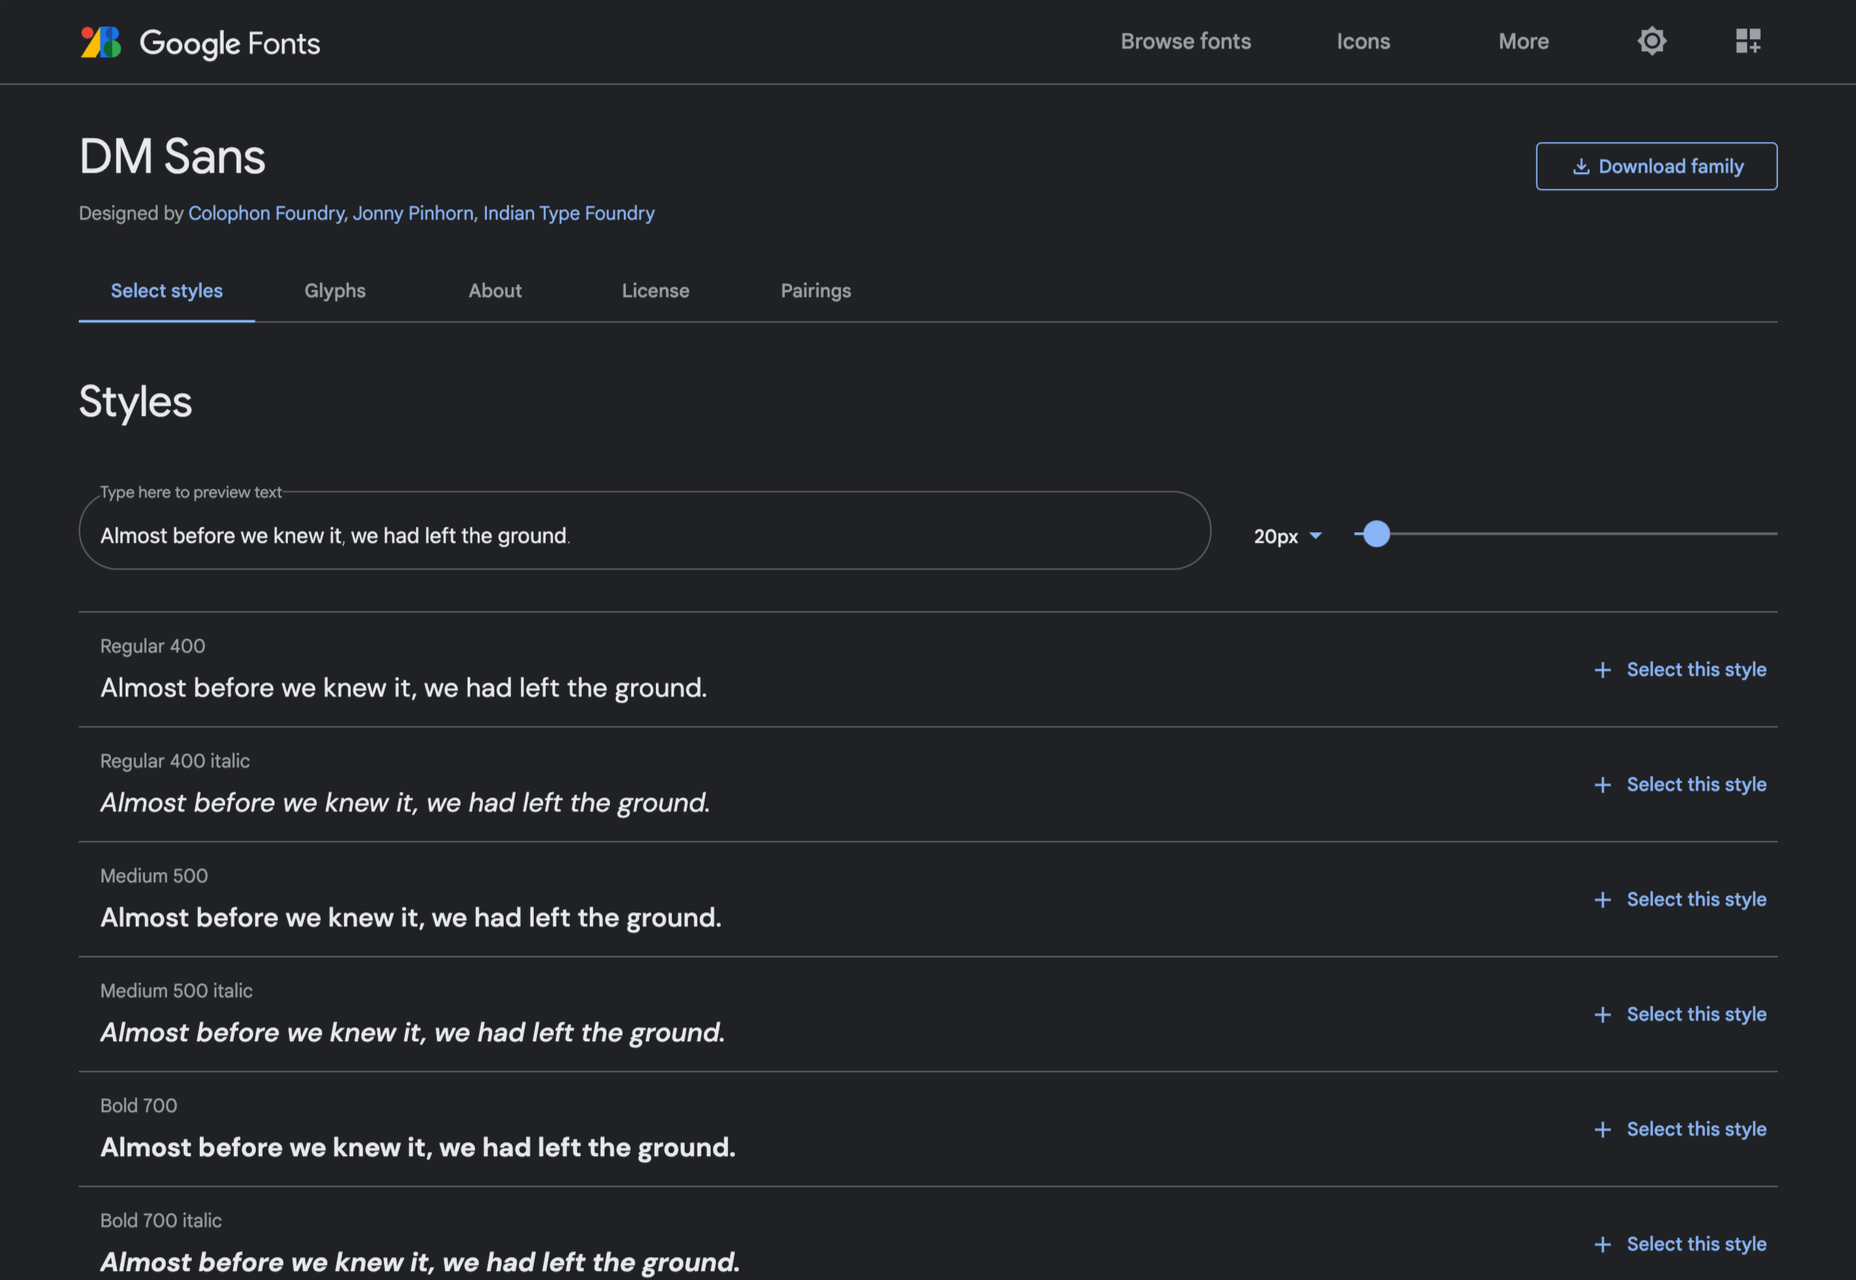Click the plus icon for Regular 400 italic
This screenshot has width=1856, height=1280.
pos(1603,785)
